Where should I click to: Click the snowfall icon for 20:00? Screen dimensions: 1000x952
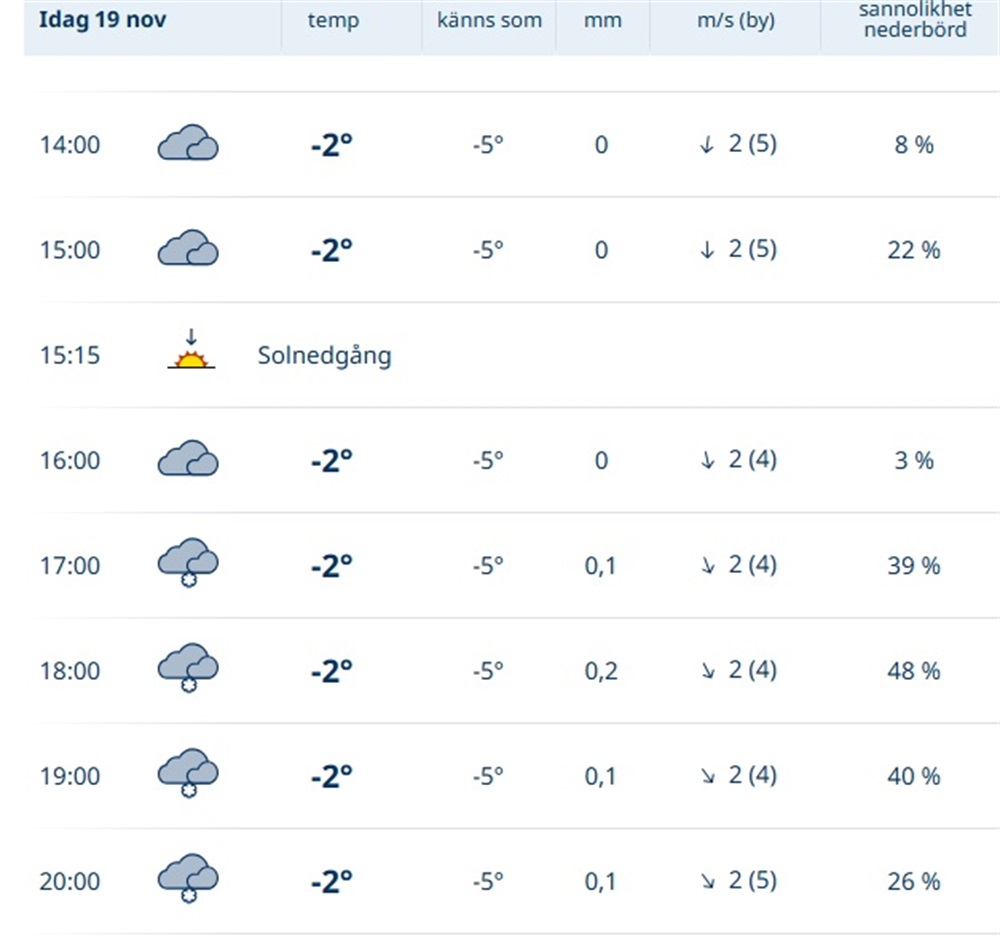click(x=188, y=880)
